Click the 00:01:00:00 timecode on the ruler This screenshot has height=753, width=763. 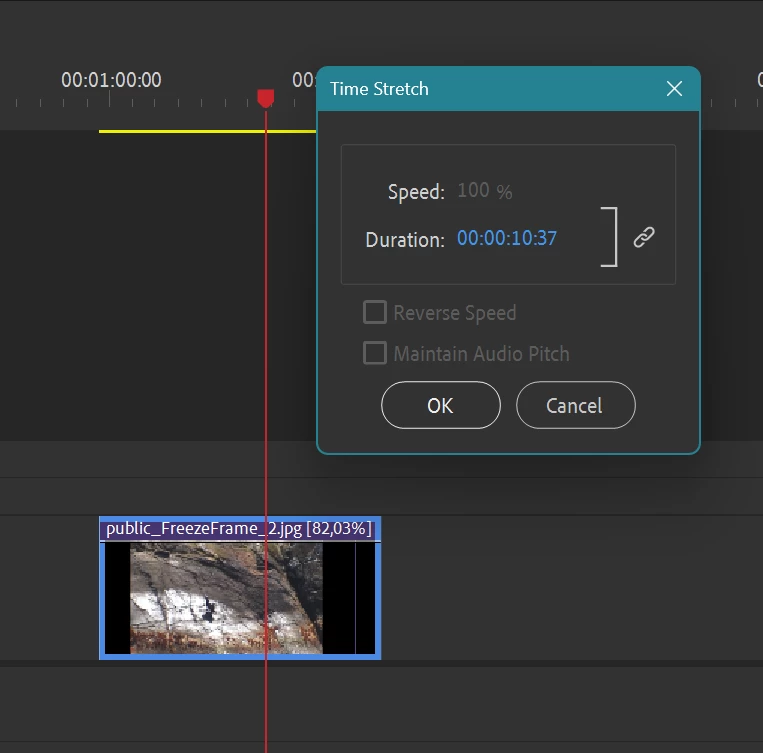111,80
